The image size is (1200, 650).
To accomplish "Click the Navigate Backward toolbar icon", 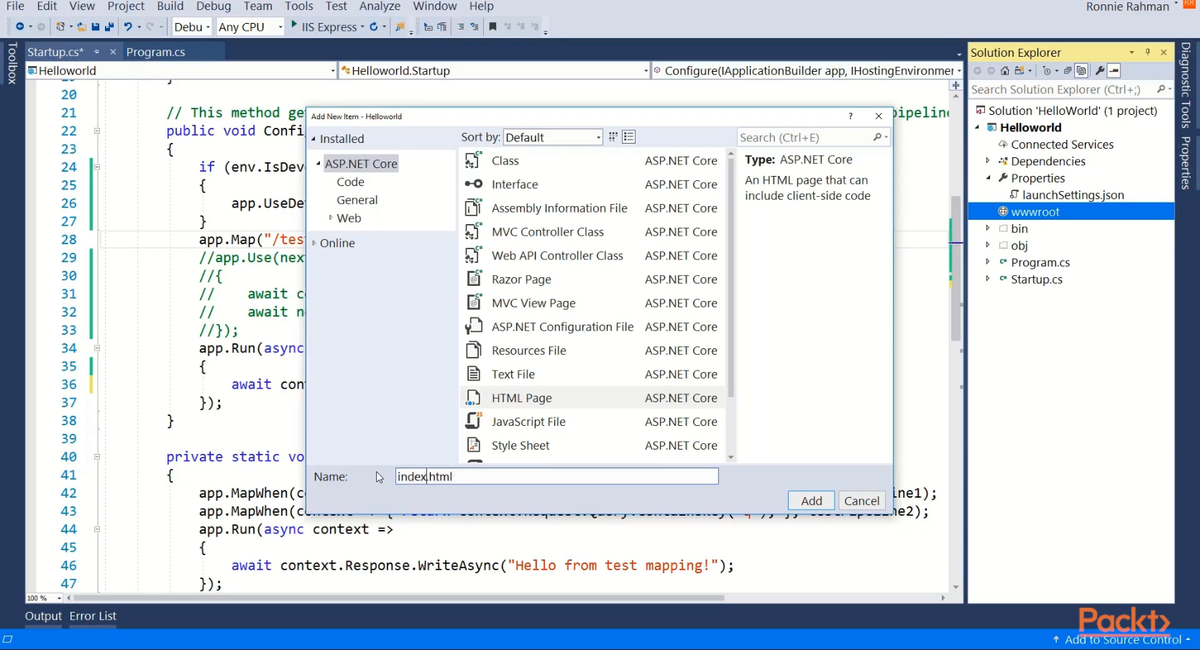I will tap(19, 27).
